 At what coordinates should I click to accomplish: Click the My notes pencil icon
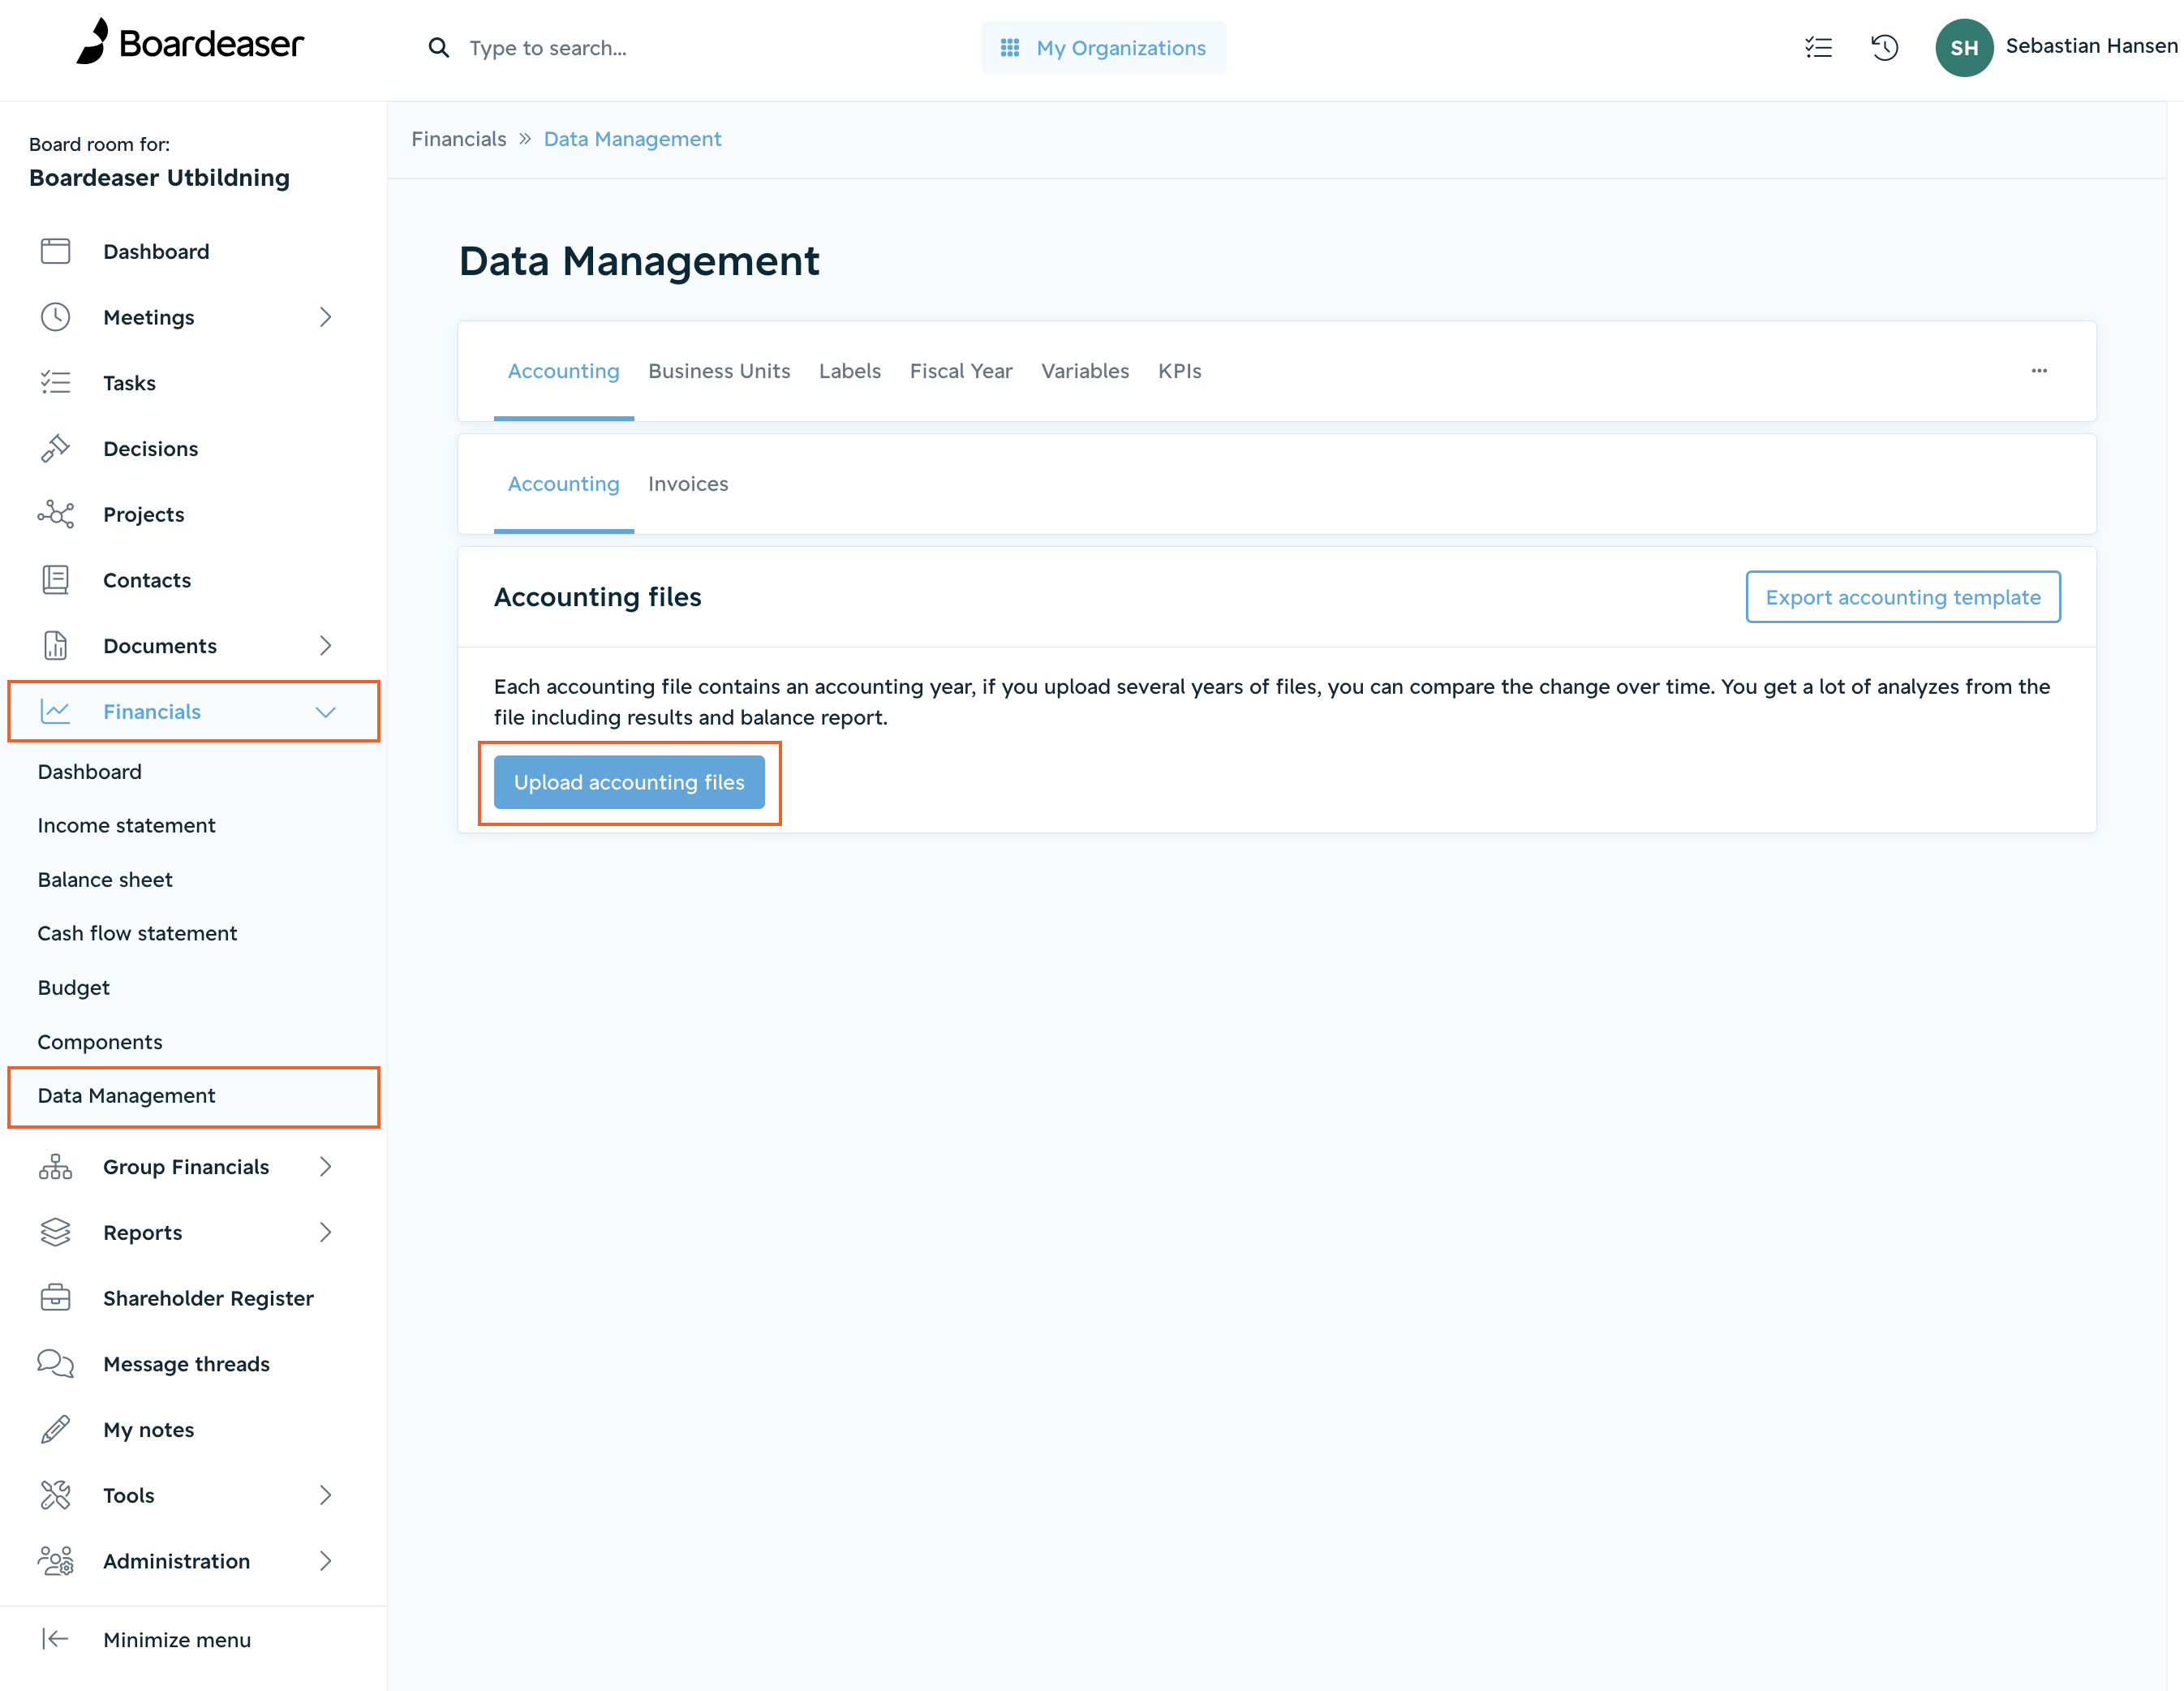[55, 1430]
